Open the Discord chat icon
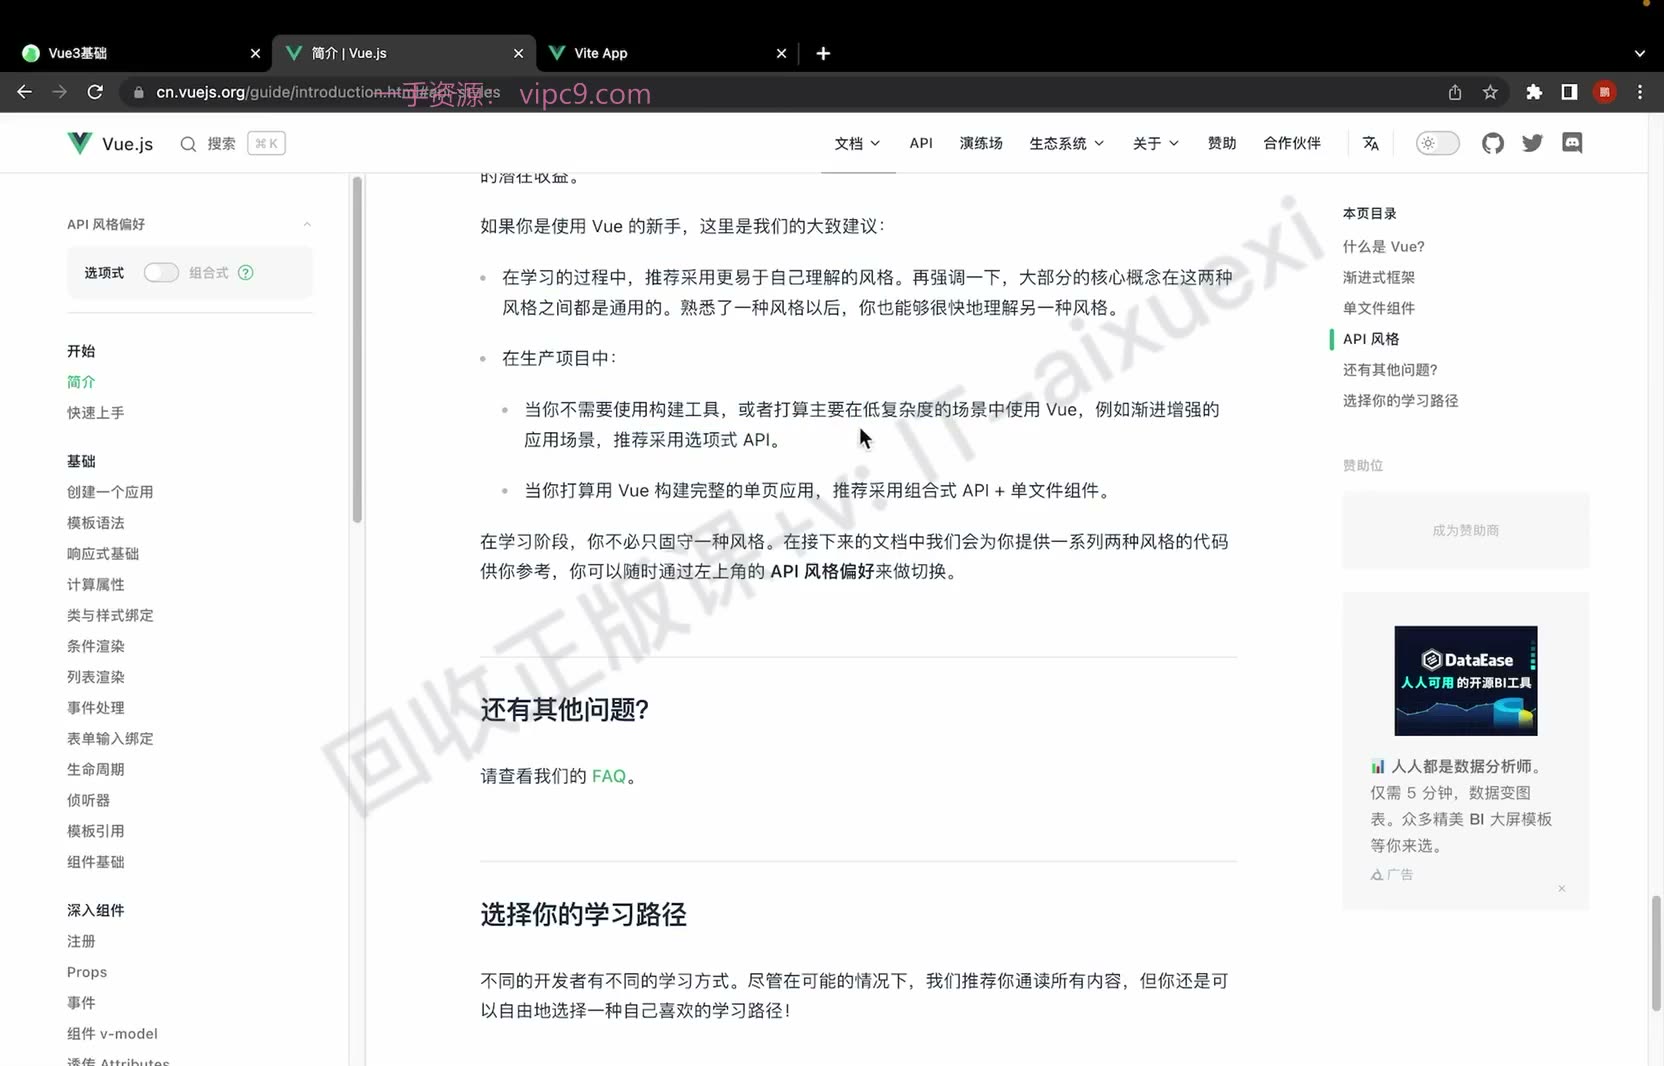 click(1572, 143)
